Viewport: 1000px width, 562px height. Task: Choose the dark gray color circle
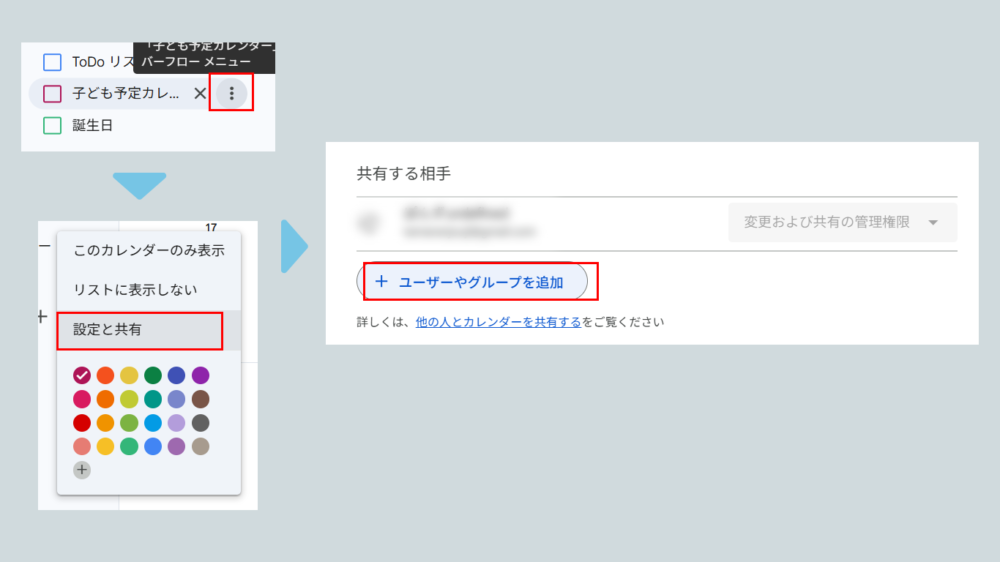(x=200, y=423)
